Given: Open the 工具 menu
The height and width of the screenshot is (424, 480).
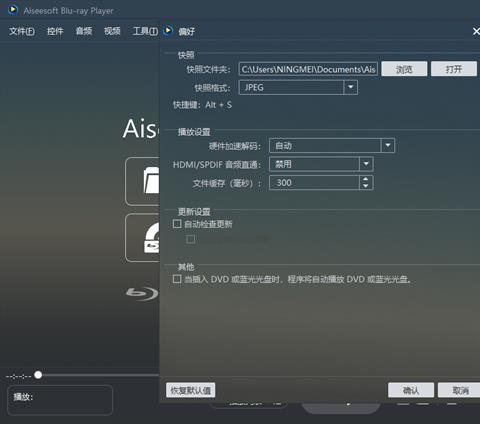Looking at the screenshot, I should (145, 31).
